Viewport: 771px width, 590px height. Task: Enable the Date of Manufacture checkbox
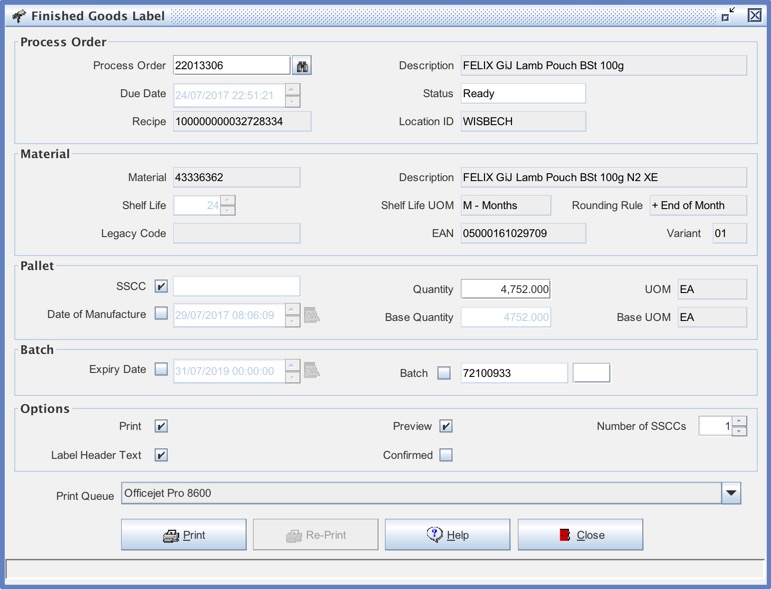click(x=161, y=314)
